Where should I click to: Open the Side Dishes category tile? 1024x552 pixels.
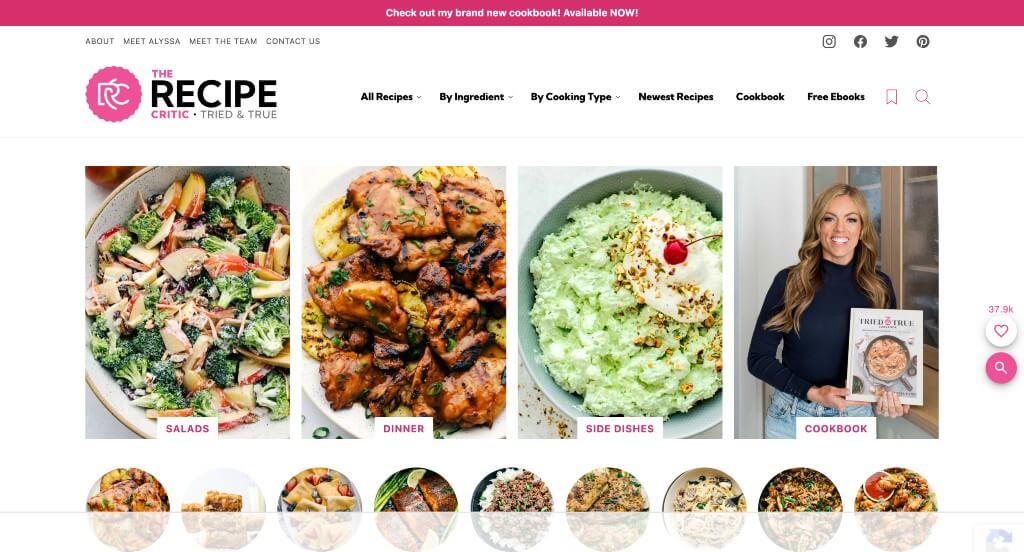pyautogui.click(x=620, y=302)
